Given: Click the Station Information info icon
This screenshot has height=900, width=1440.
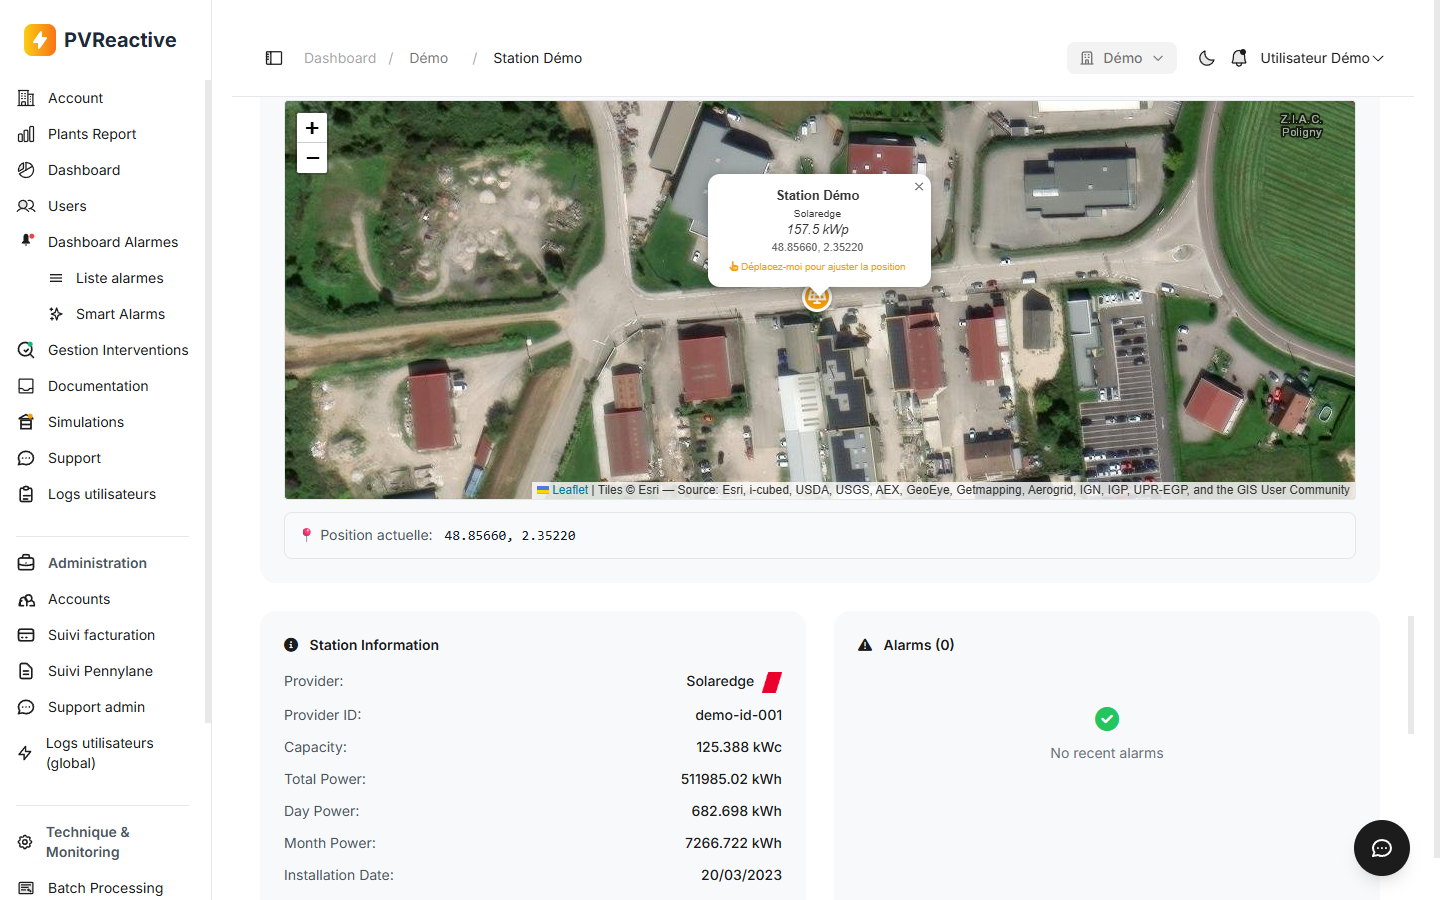Looking at the screenshot, I should pos(291,645).
